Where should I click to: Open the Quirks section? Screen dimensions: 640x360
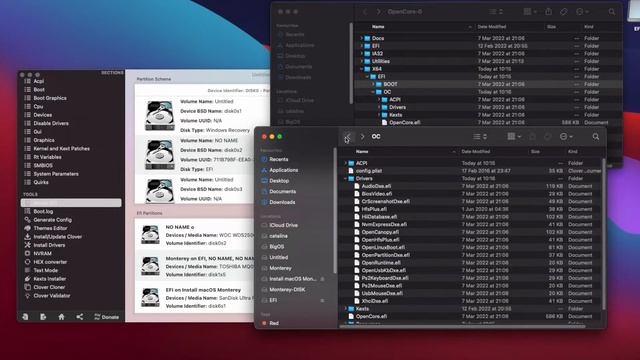pos(41,182)
